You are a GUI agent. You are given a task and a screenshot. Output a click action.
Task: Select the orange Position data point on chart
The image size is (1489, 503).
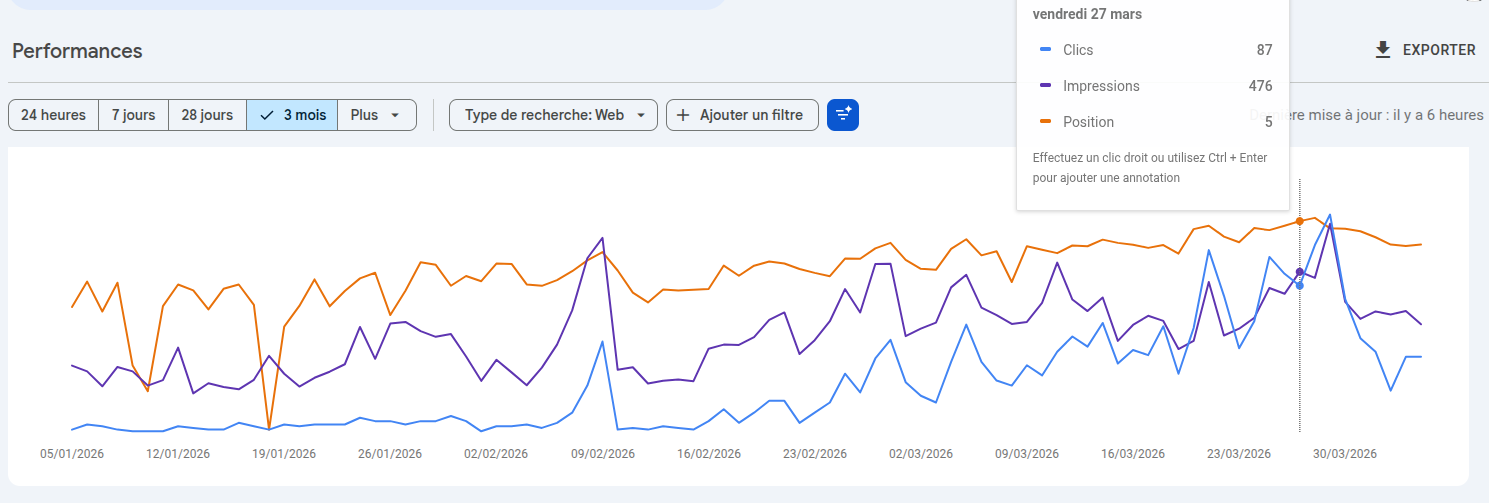tap(1299, 221)
